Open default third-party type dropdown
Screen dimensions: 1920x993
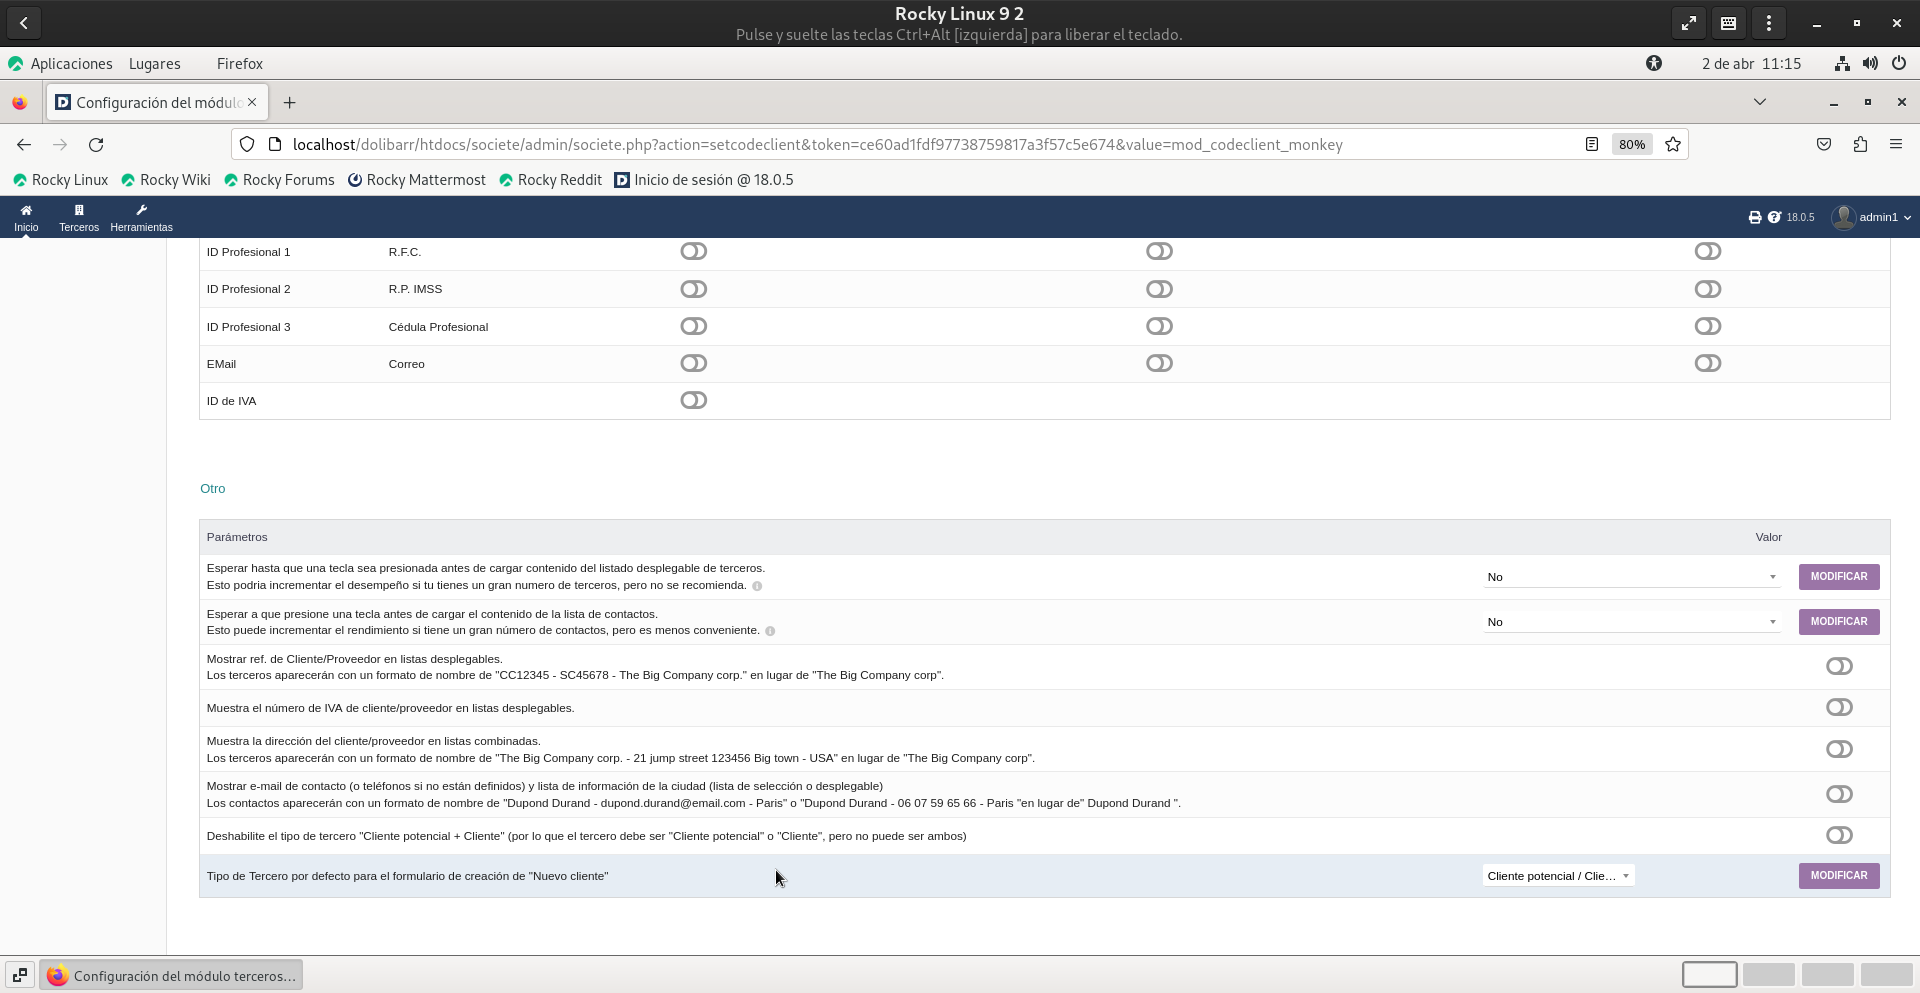pyautogui.click(x=1558, y=876)
